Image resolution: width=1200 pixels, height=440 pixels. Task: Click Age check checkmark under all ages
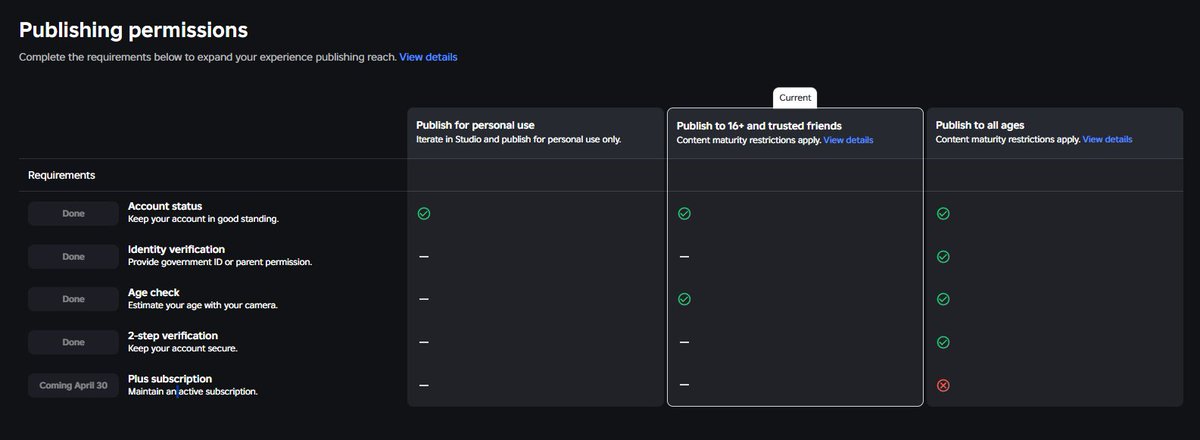[x=943, y=299]
